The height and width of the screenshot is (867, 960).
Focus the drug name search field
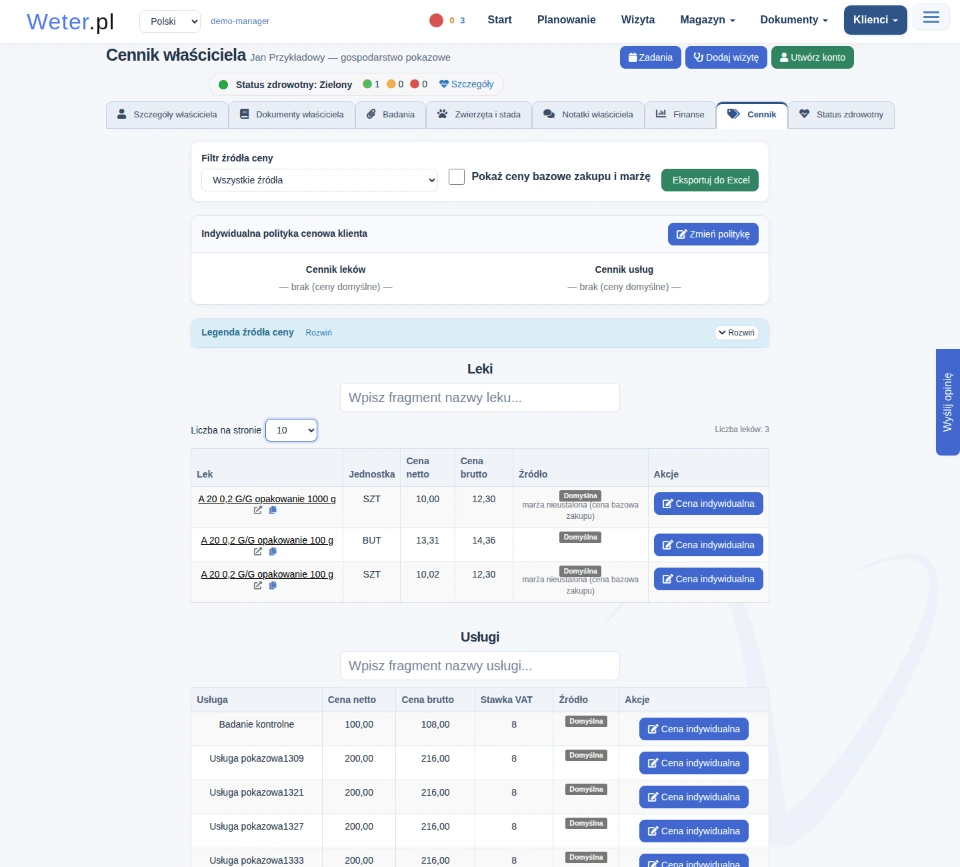[x=480, y=398]
